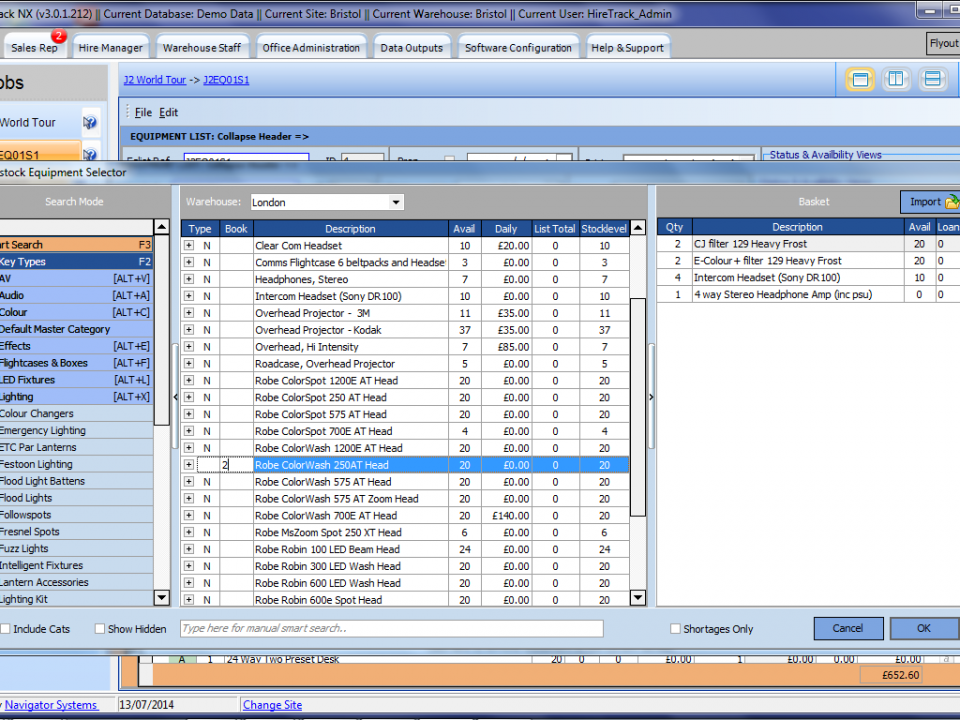
Task: Click the manual smart search text field
Action: click(x=391, y=628)
